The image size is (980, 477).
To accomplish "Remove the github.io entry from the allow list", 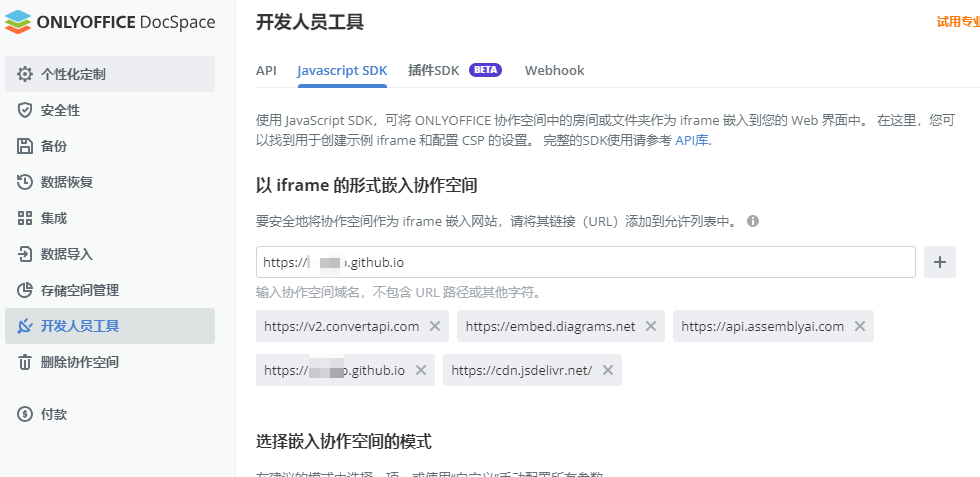I will [421, 370].
